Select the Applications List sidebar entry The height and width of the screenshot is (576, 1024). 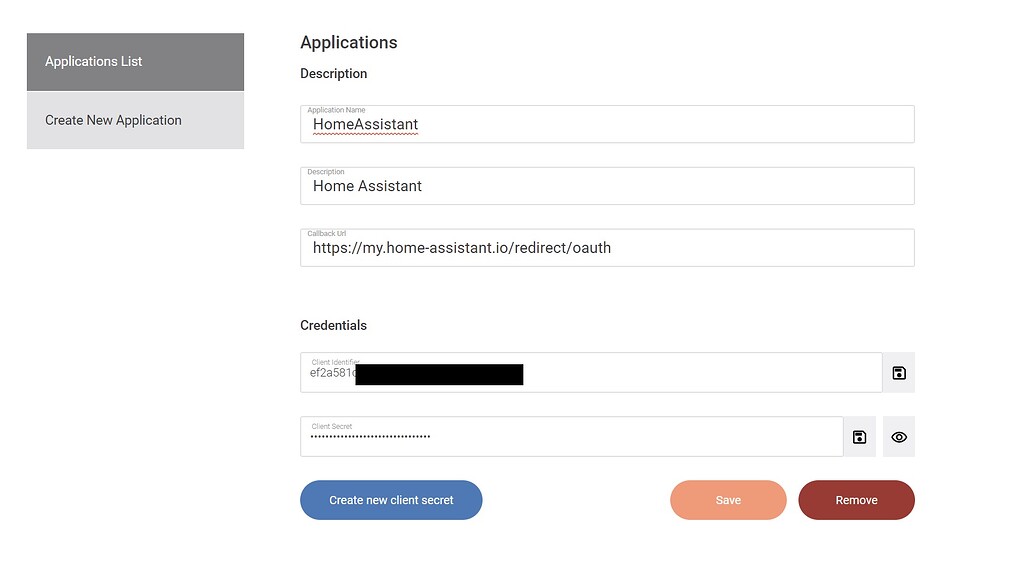[x=135, y=61]
